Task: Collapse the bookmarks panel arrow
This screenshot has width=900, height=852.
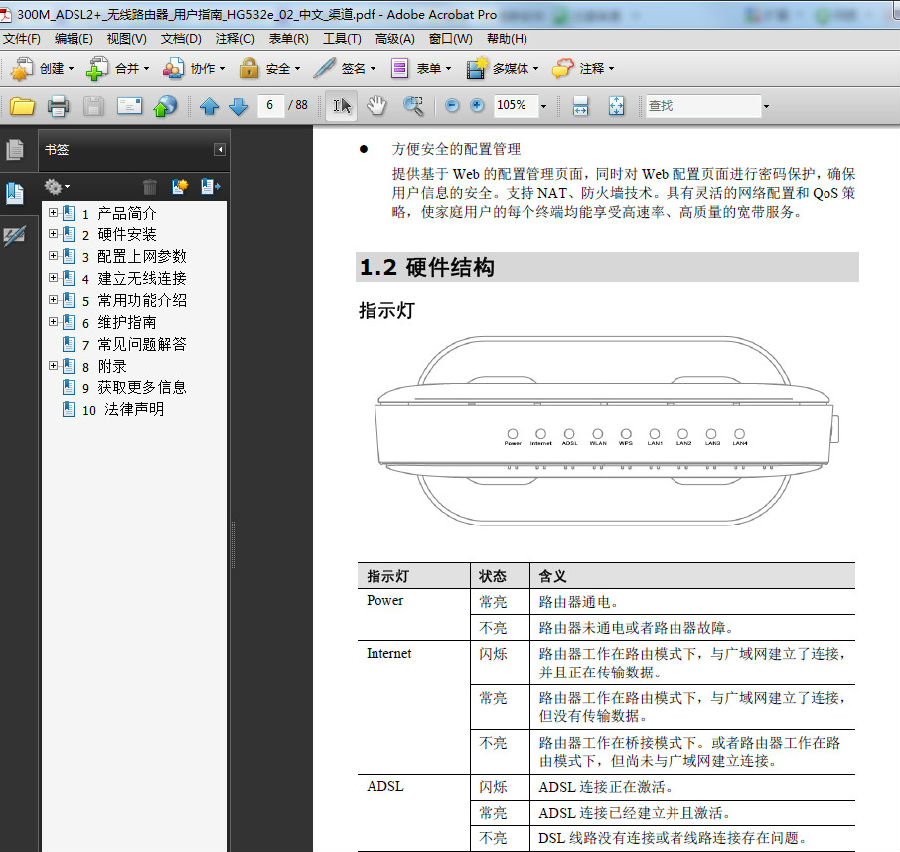Action: pos(220,150)
